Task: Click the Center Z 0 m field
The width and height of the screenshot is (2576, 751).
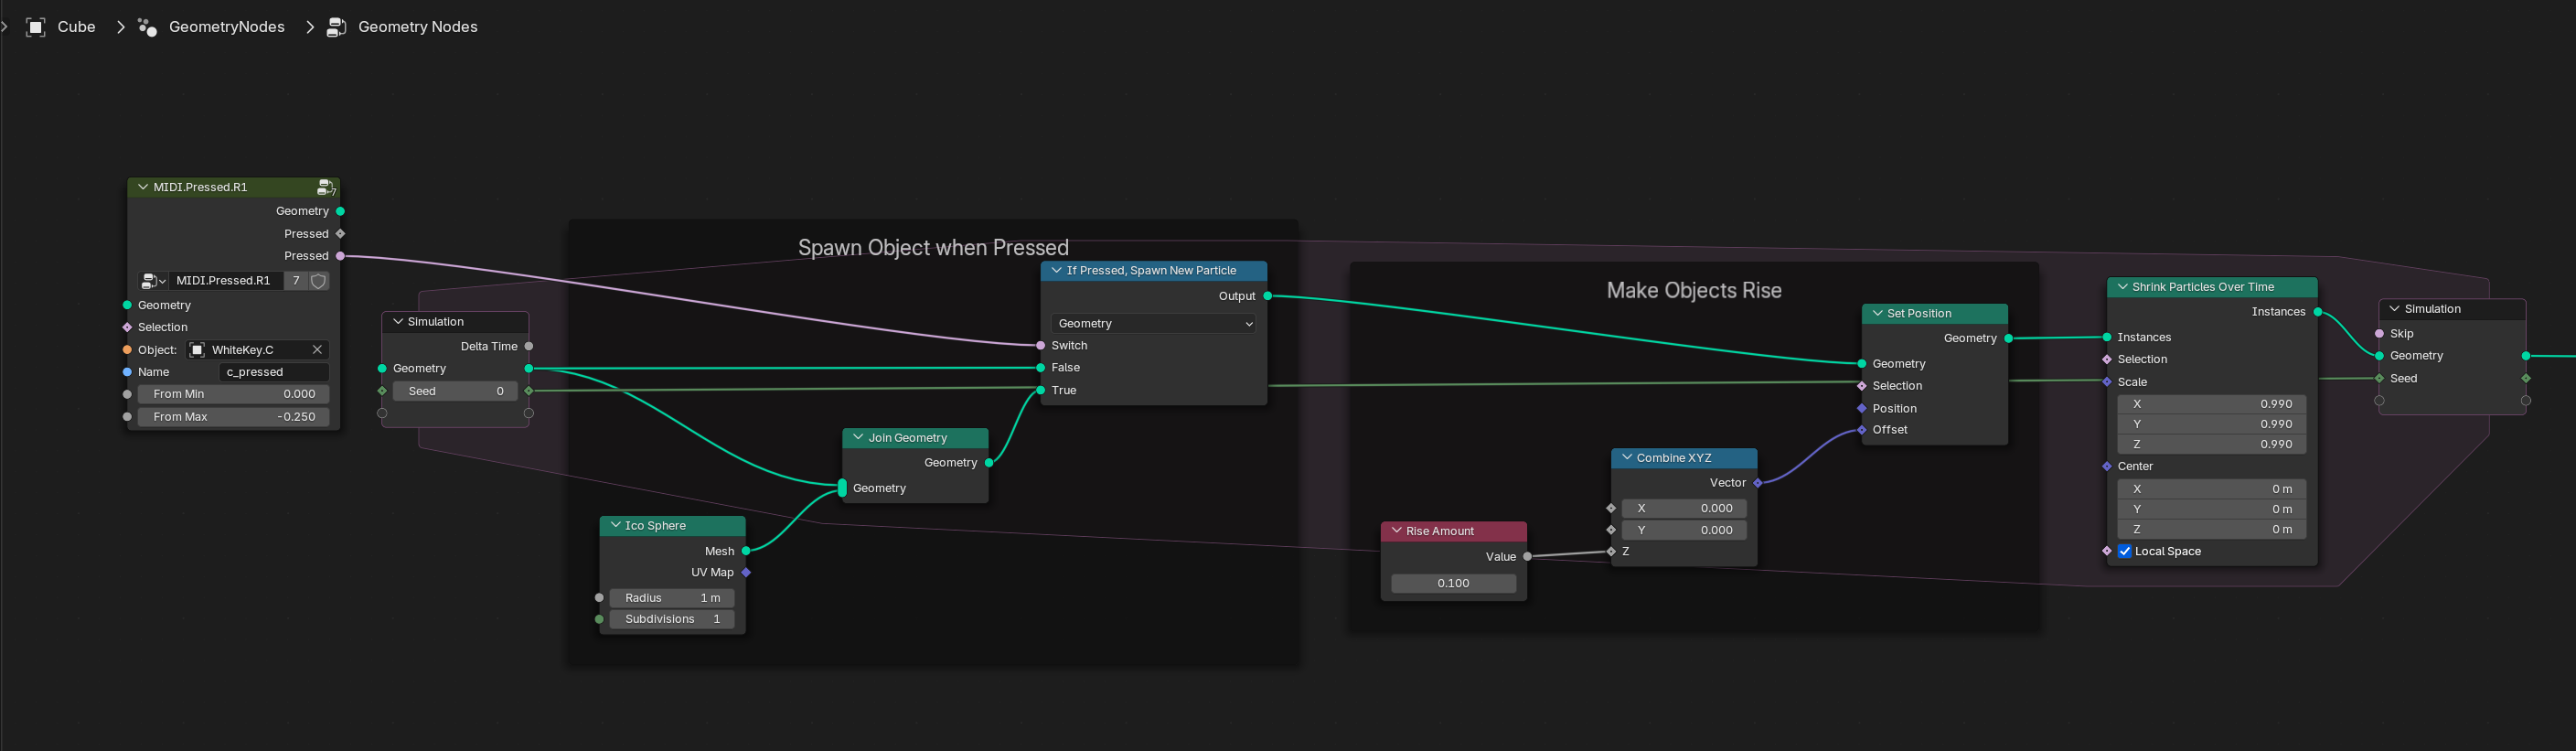Action: click(2211, 530)
